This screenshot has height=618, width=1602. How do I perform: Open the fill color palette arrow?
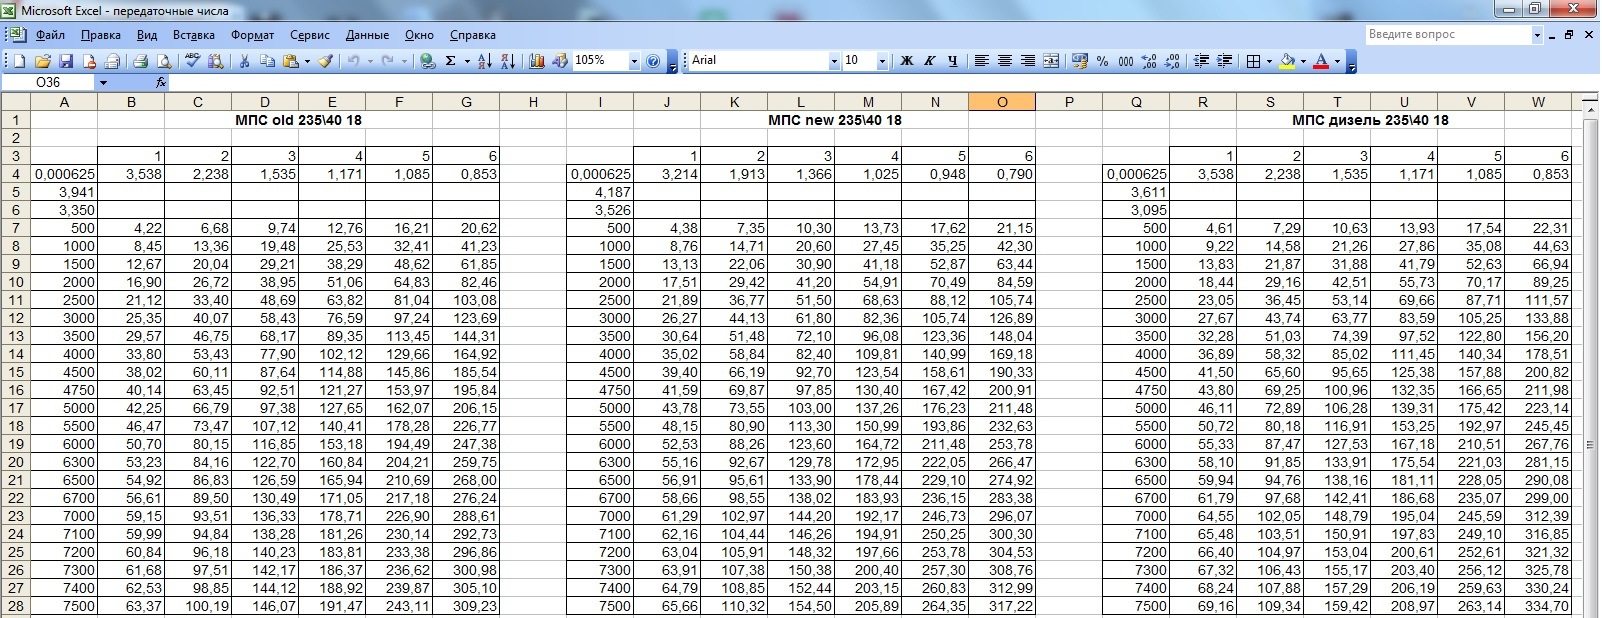[1303, 61]
